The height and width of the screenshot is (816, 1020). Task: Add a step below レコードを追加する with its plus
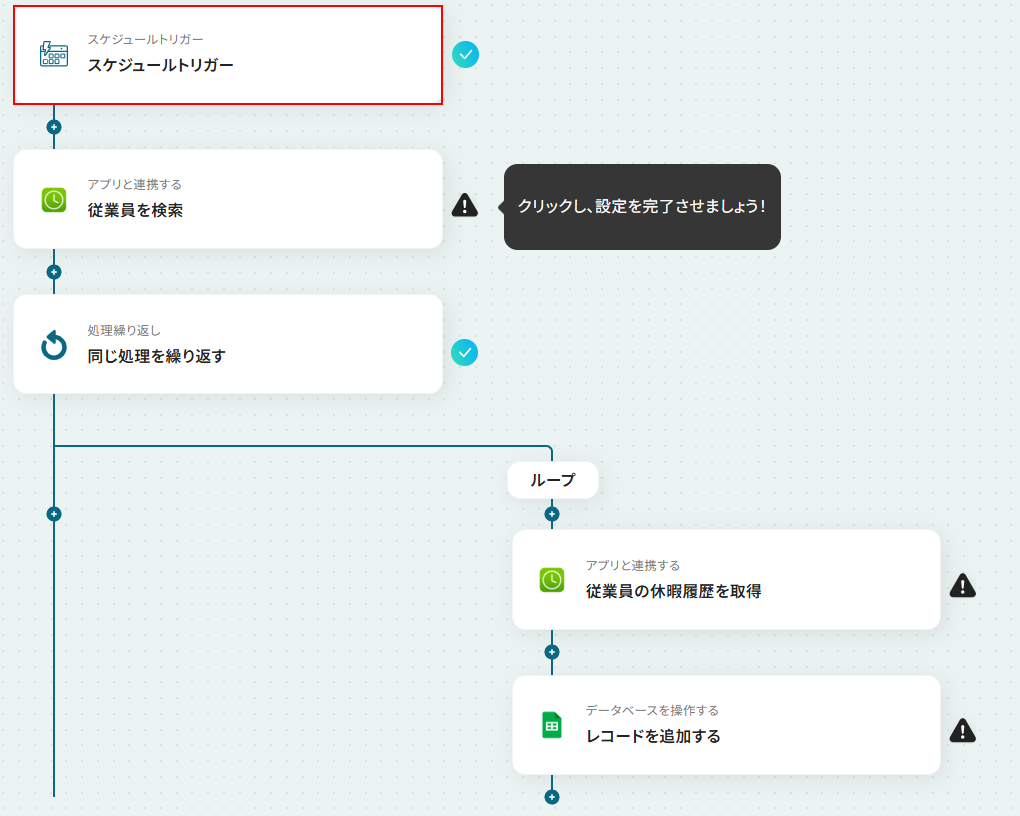click(x=552, y=797)
